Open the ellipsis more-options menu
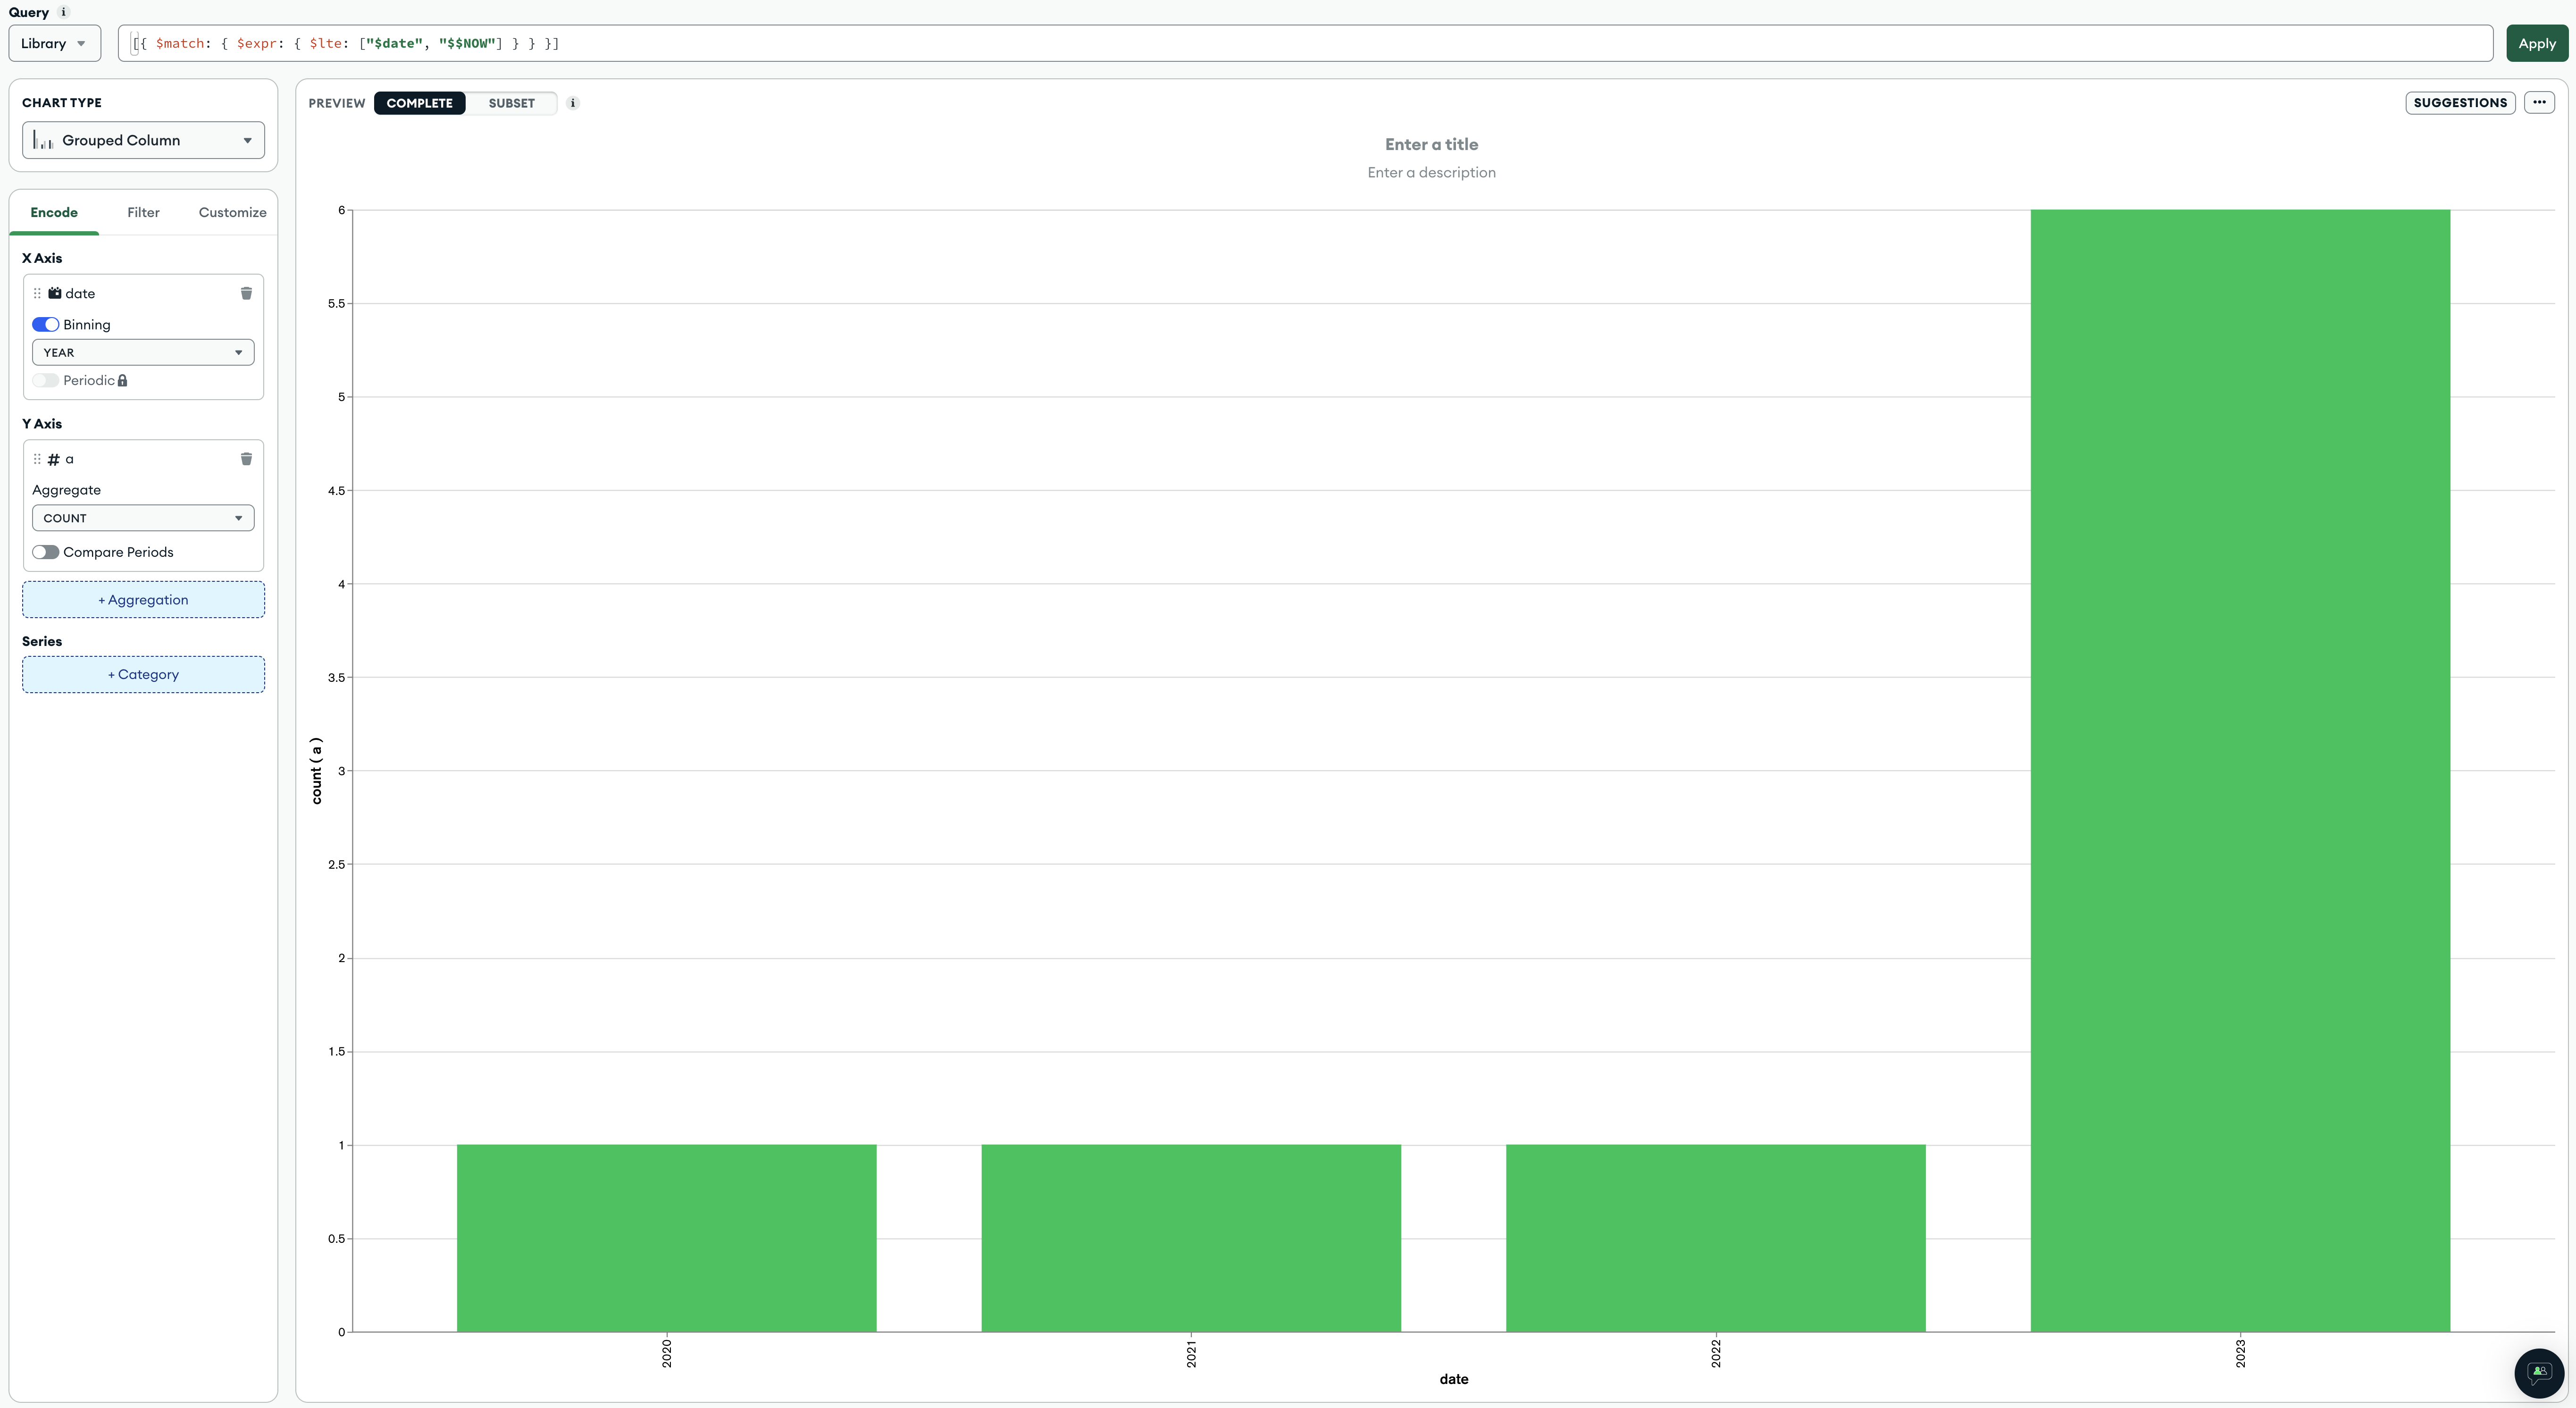The height and width of the screenshot is (1408, 2576). pyautogui.click(x=2539, y=103)
